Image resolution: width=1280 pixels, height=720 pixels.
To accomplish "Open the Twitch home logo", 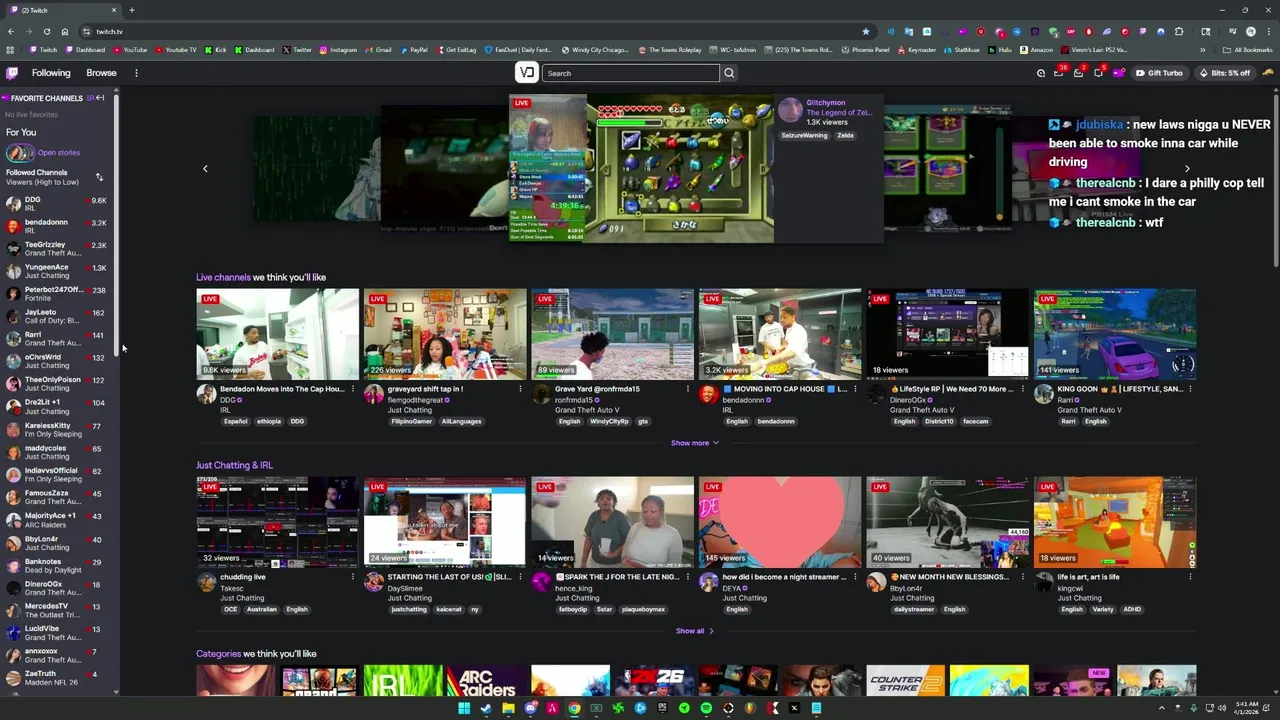I will [12, 73].
